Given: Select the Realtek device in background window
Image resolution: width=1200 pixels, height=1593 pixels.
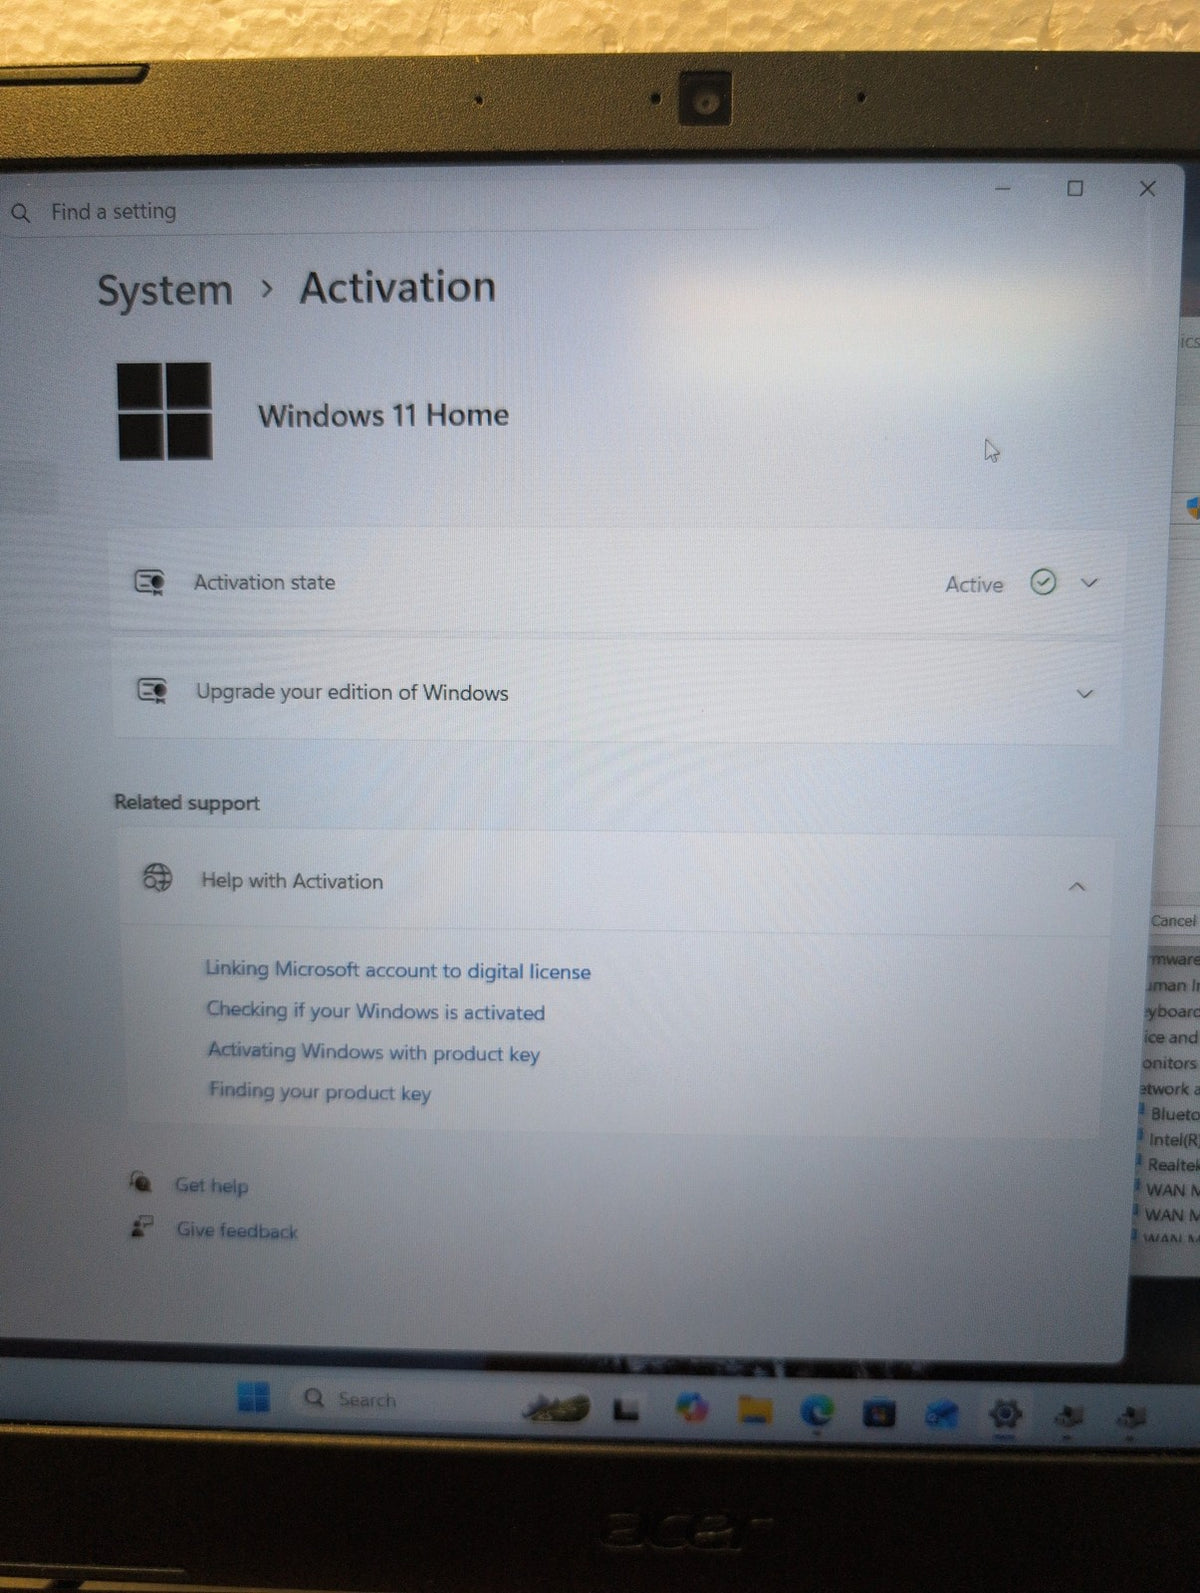Looking at the screenshot, I should point(1172,1164).
